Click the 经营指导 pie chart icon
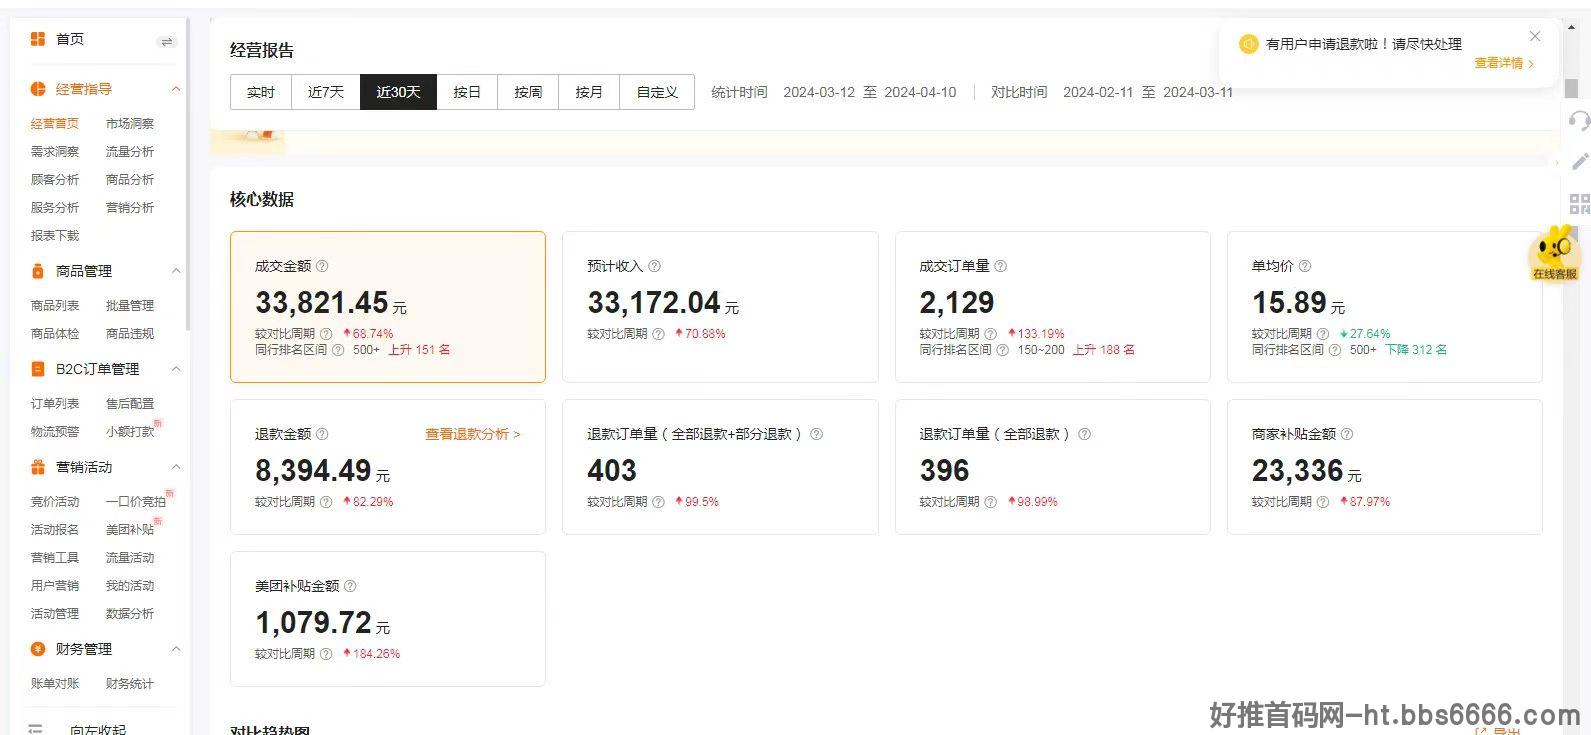1591x735 pixels. [x=38, y=89]
